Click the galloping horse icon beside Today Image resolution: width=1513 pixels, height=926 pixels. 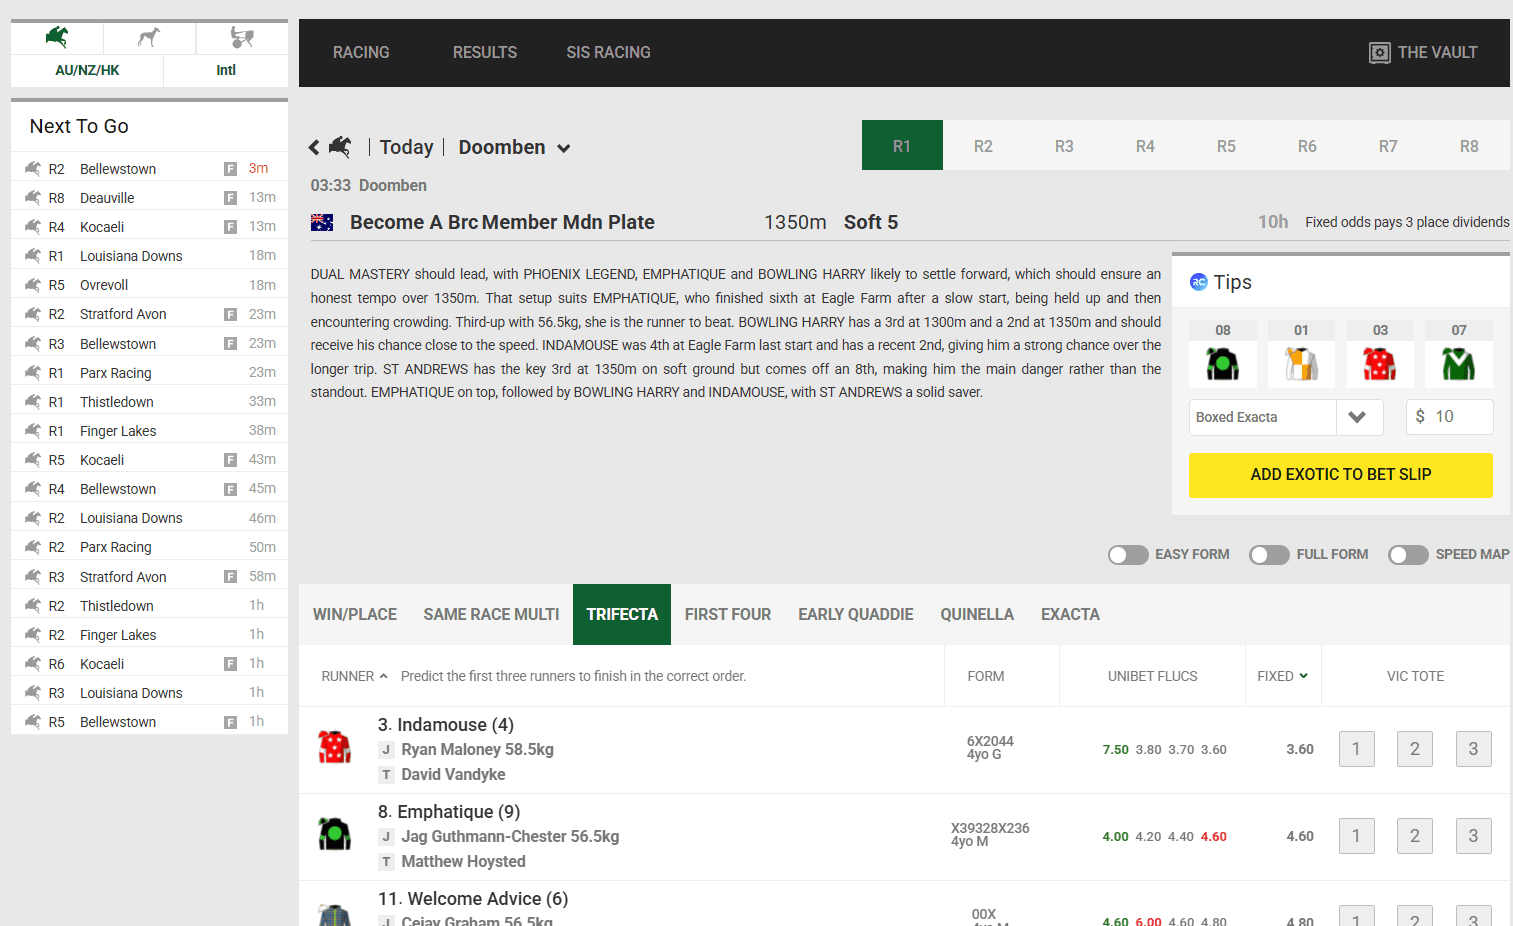[341, 147]
